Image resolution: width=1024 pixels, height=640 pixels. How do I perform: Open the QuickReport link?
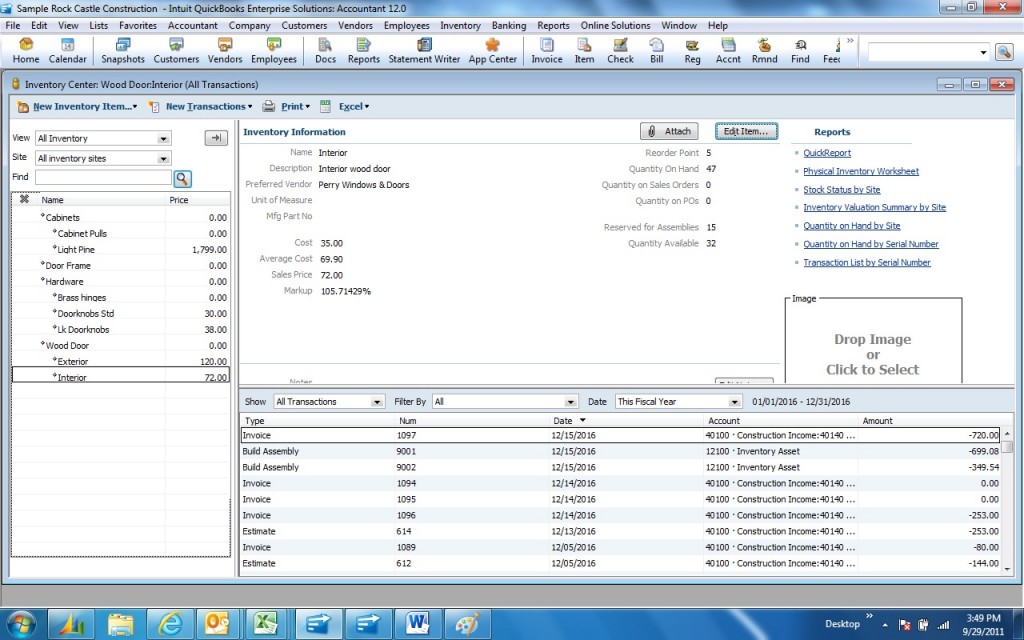pos(827,153)
